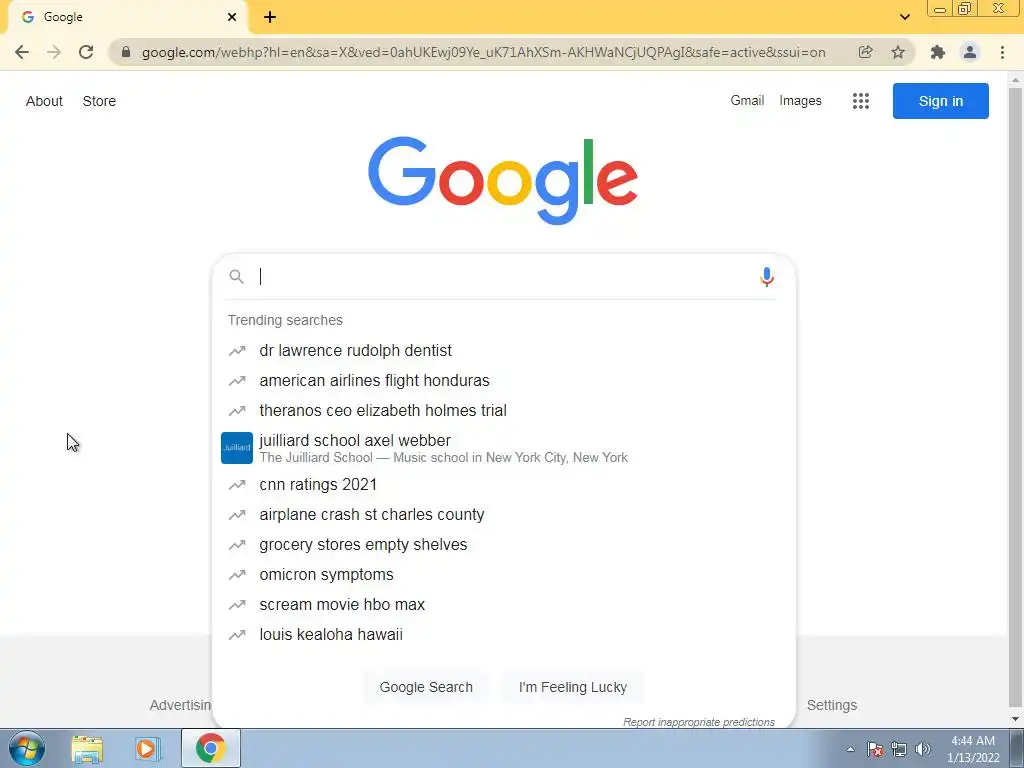Open the About link
The width and height of the screenshot is (1024, 768).
point(44,101)
